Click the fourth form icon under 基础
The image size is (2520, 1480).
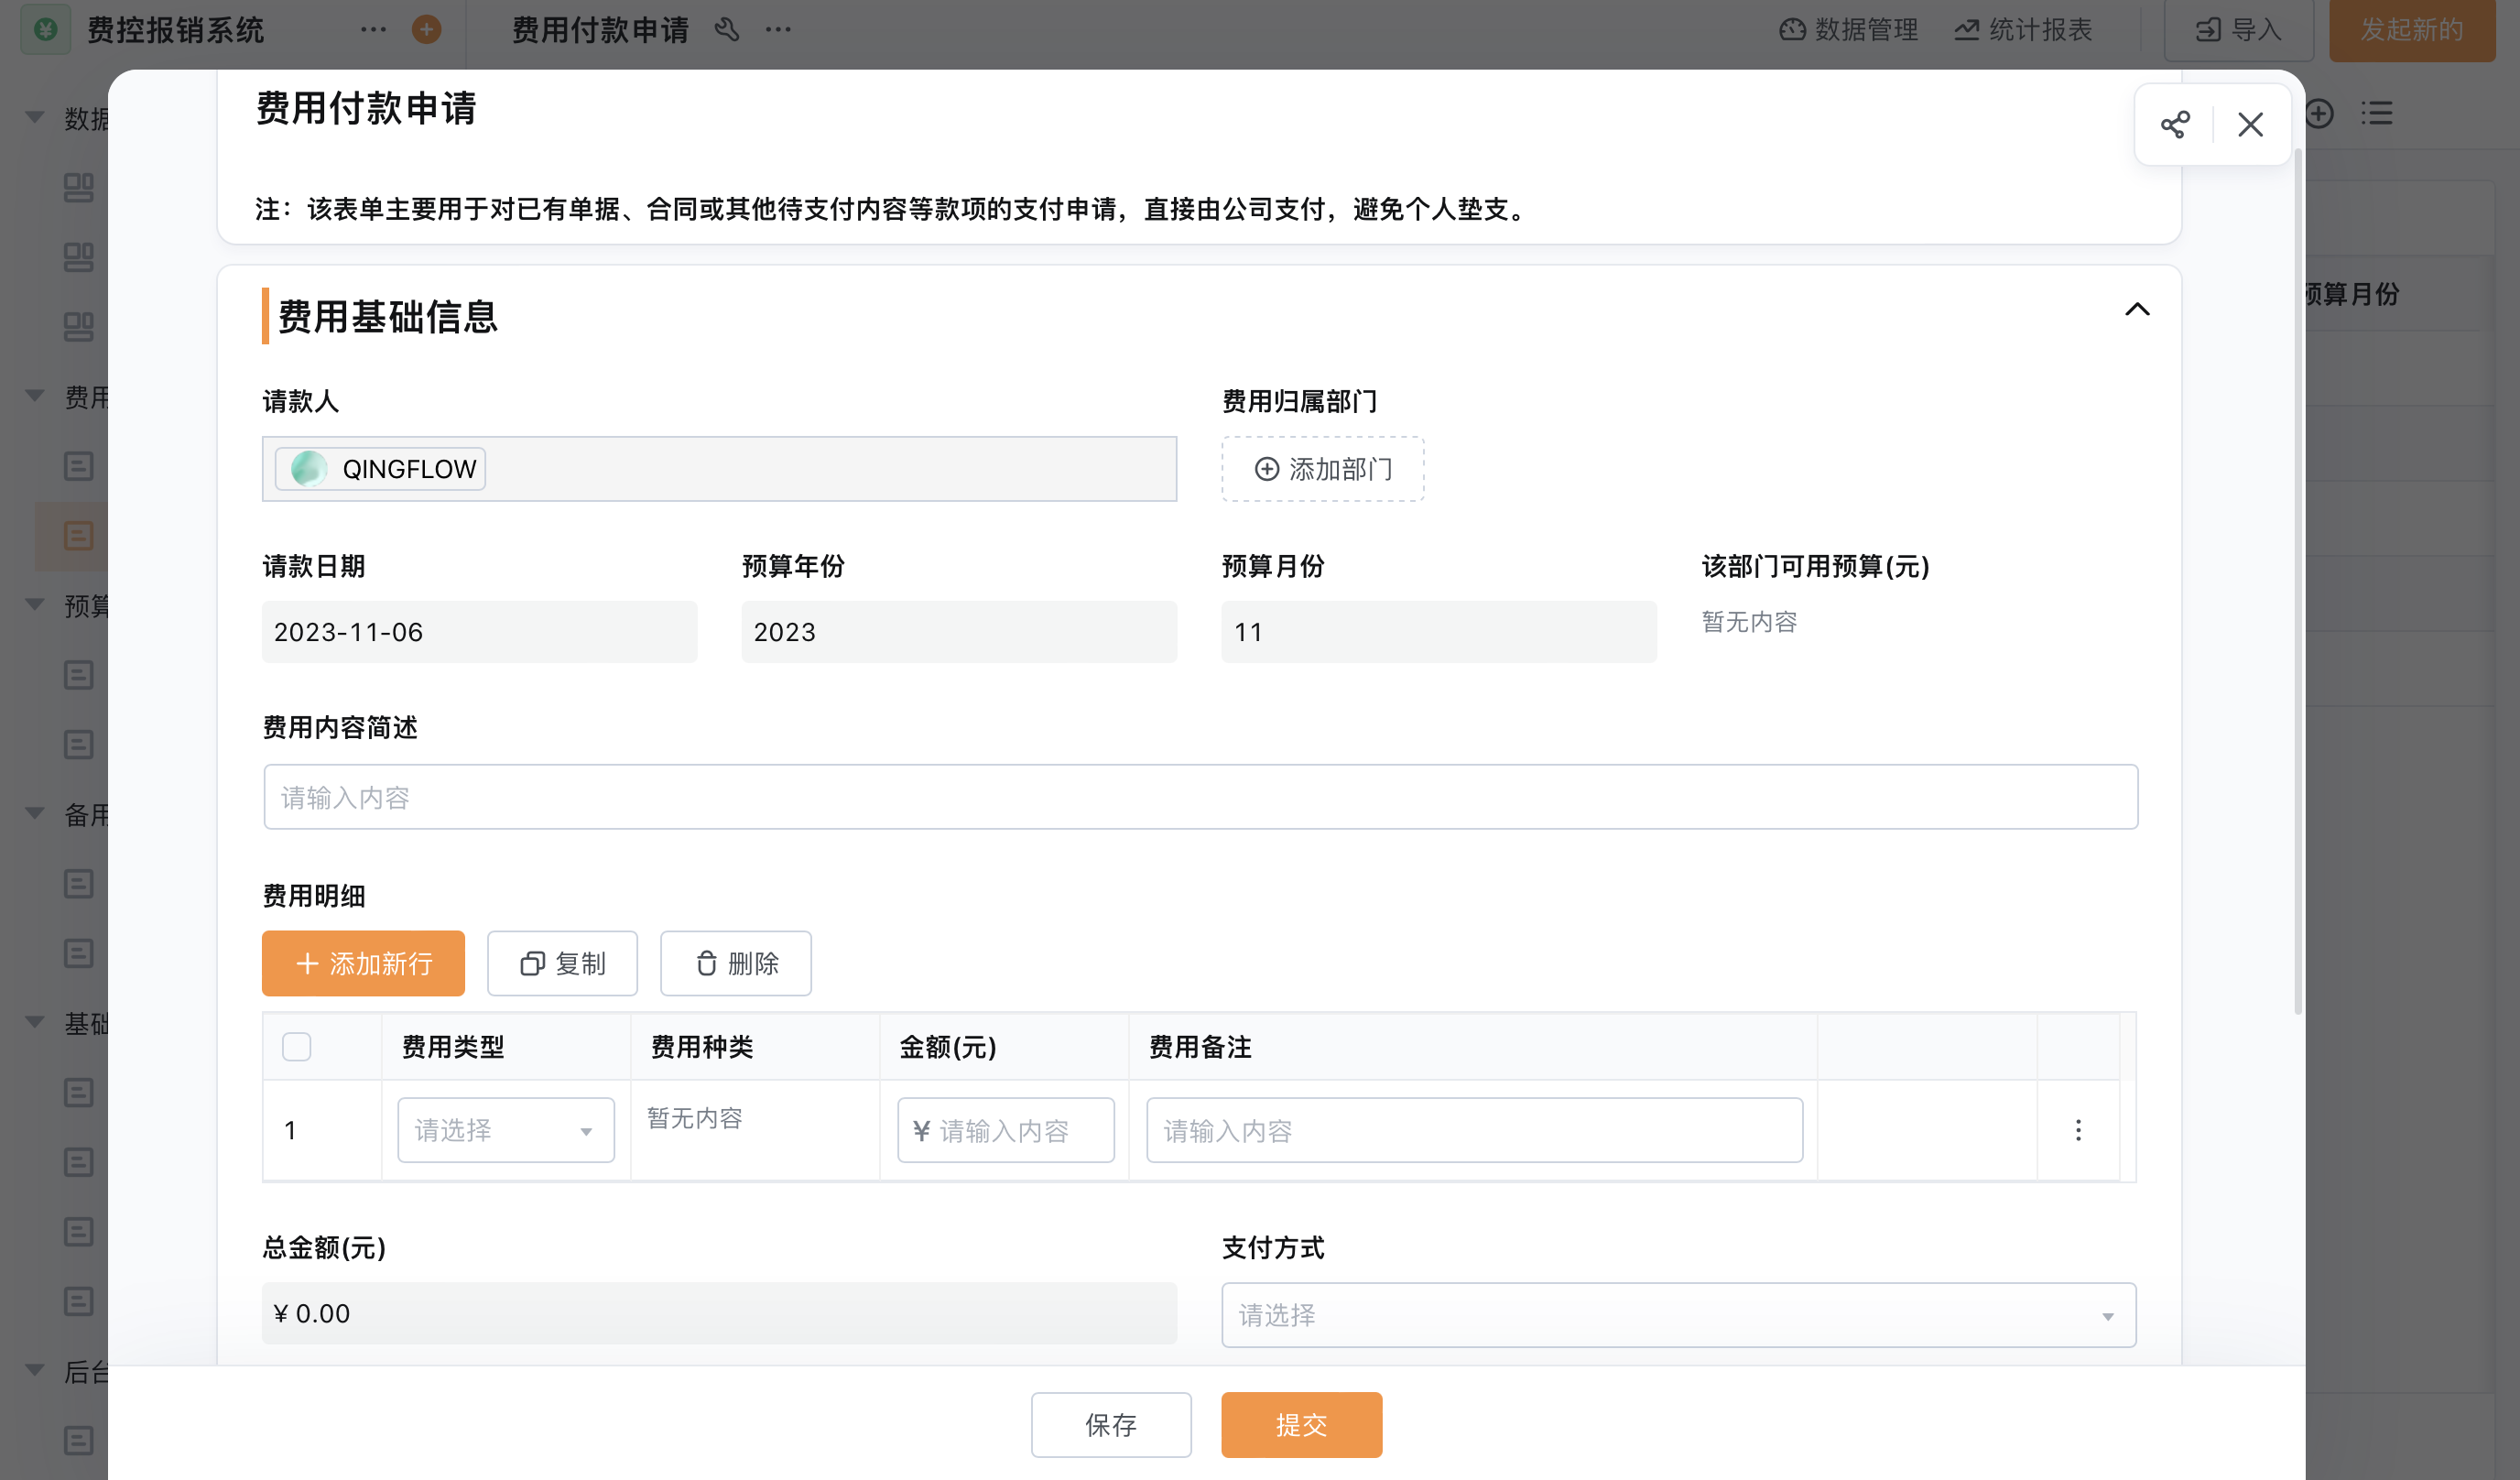click(x=78, y=1302)
